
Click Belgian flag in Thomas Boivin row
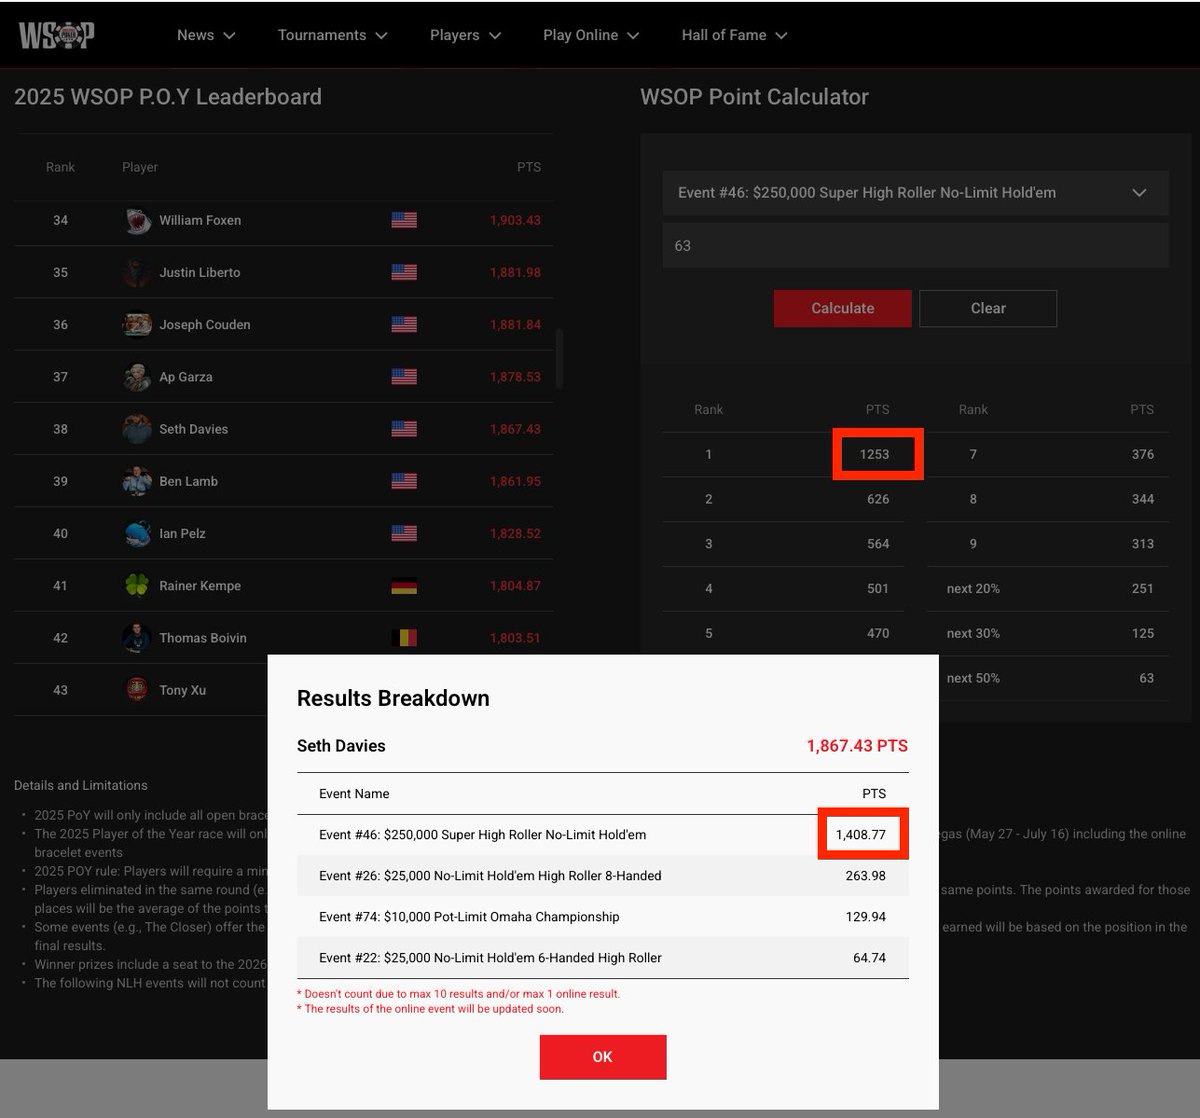coord(404,637)
